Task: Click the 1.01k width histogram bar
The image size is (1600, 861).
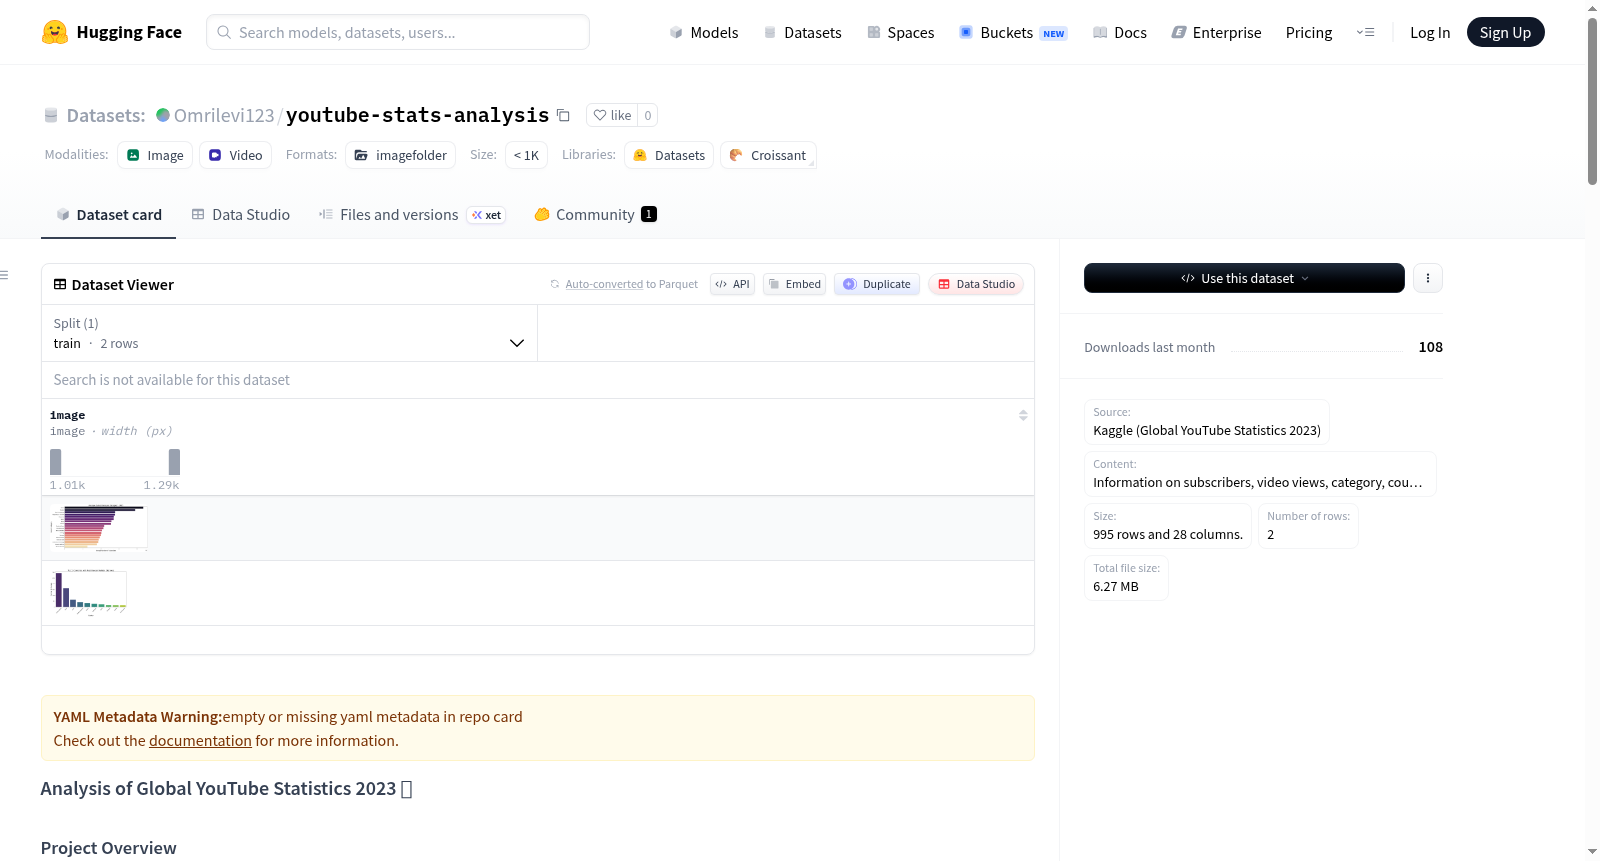Action: (x=56, y=462)
